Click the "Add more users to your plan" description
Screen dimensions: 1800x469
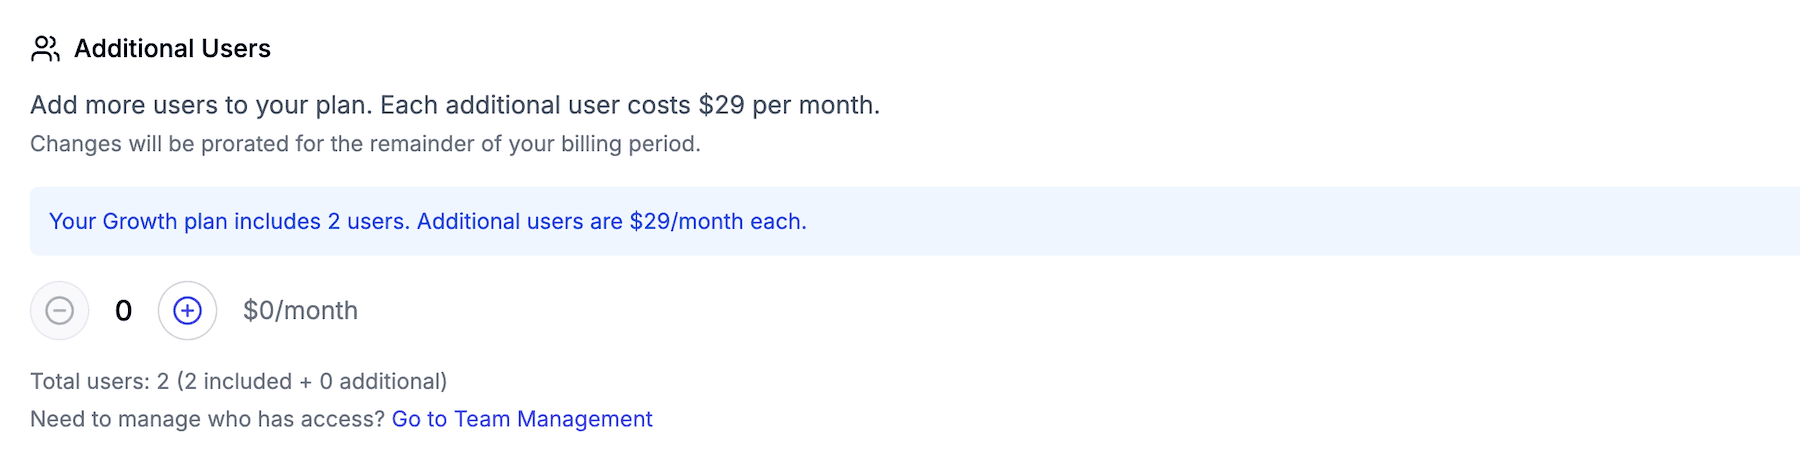(x=200, y=105)
